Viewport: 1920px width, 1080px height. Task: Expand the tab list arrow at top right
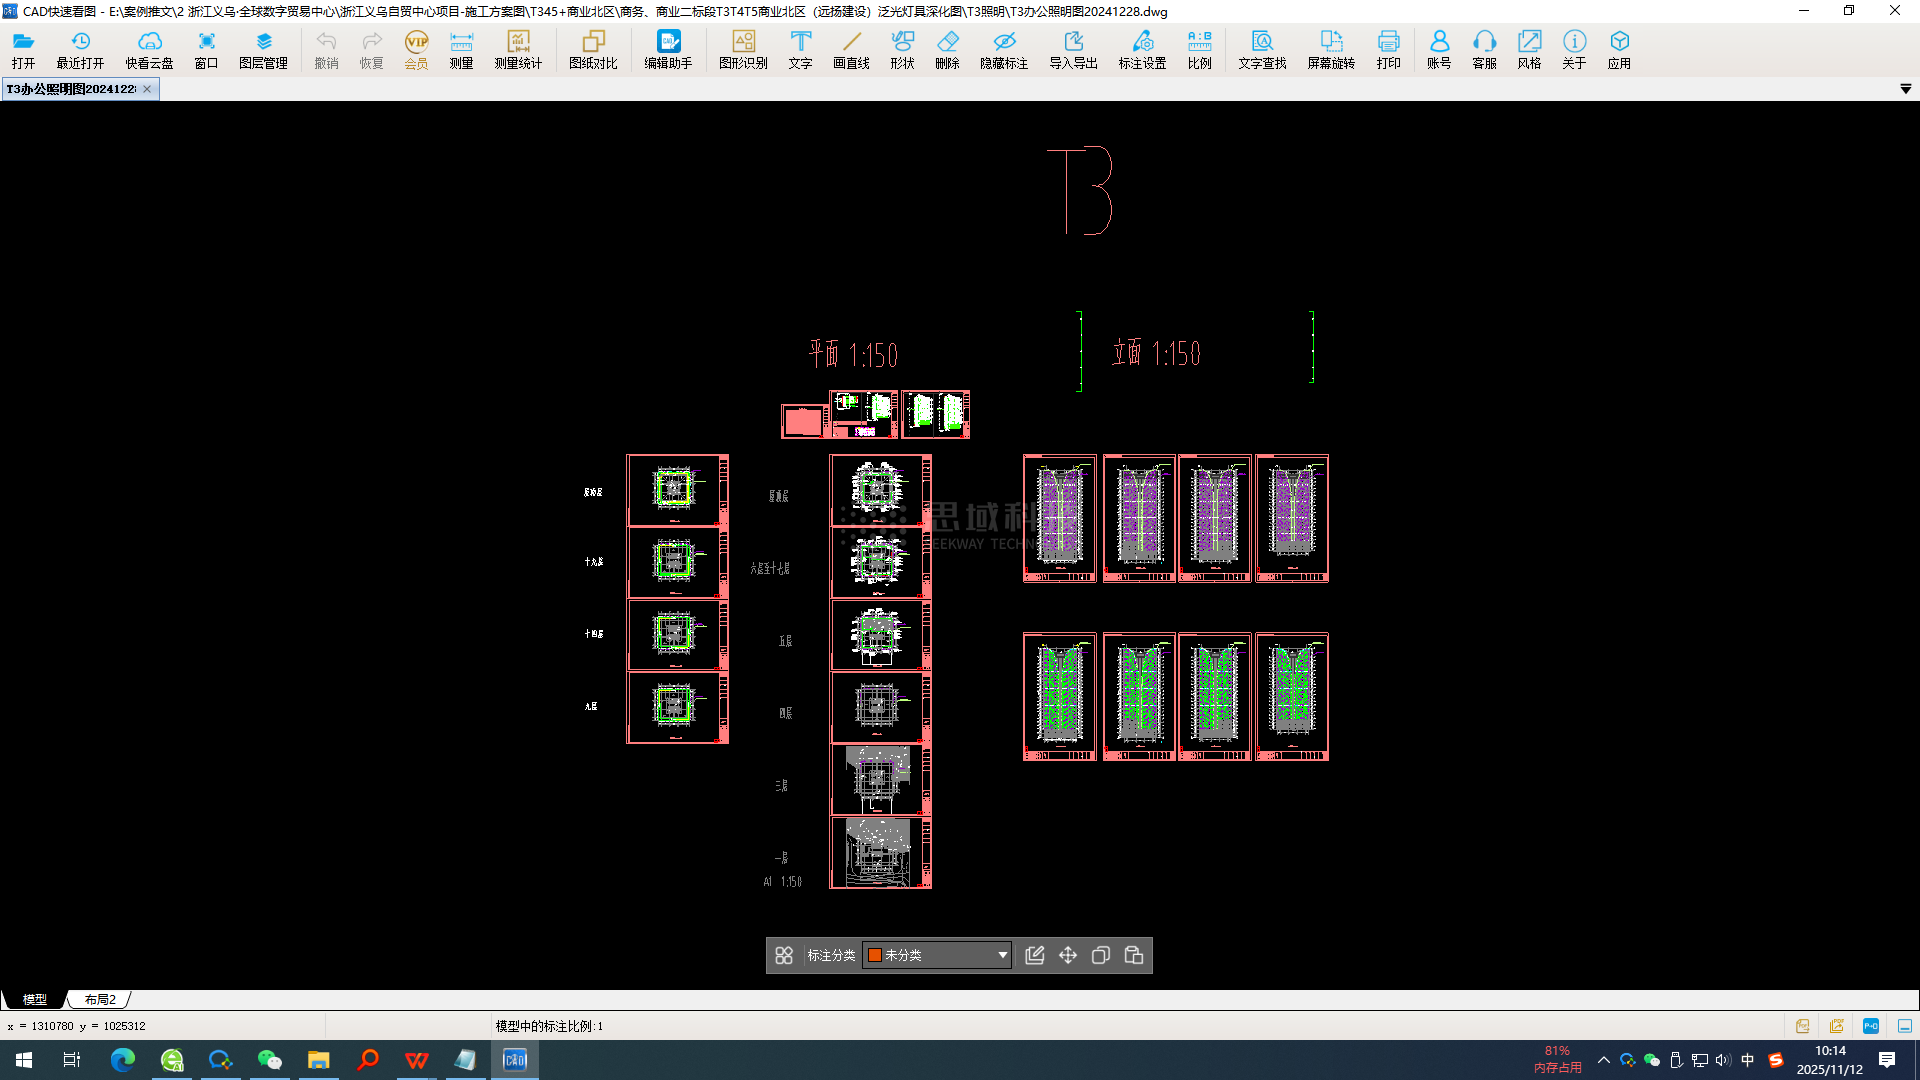(x=1906, y=89)
